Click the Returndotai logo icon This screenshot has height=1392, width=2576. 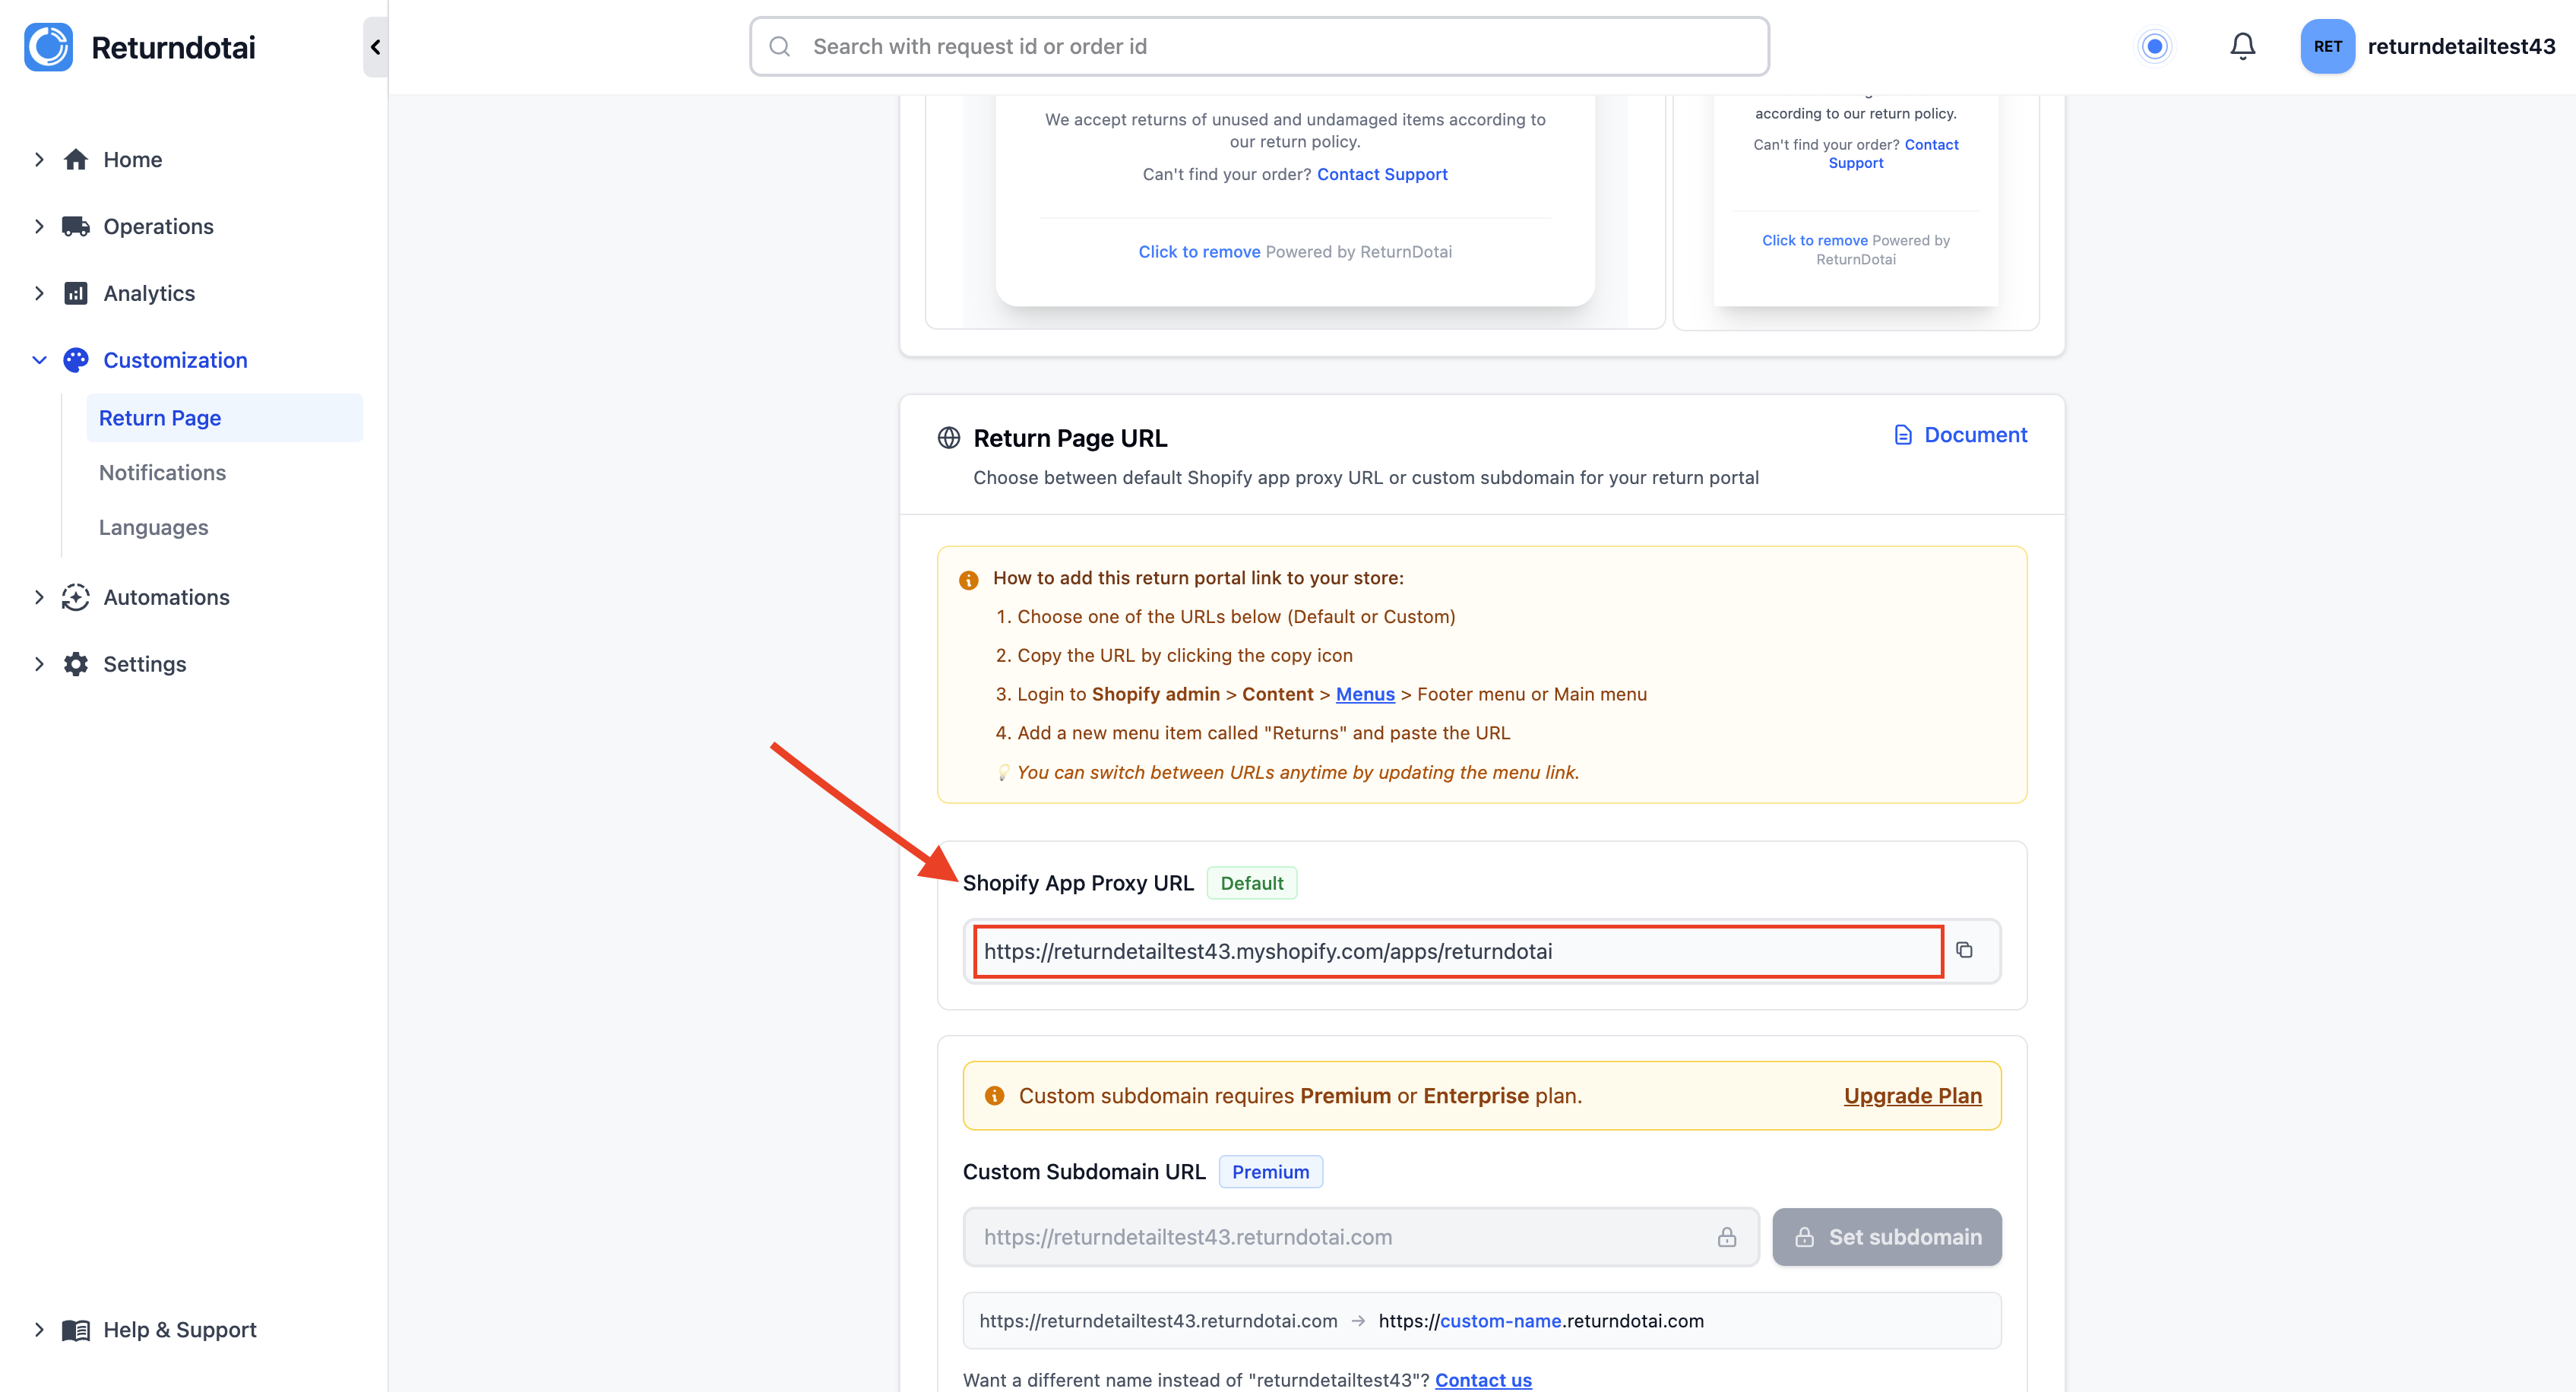click(47, 46)
